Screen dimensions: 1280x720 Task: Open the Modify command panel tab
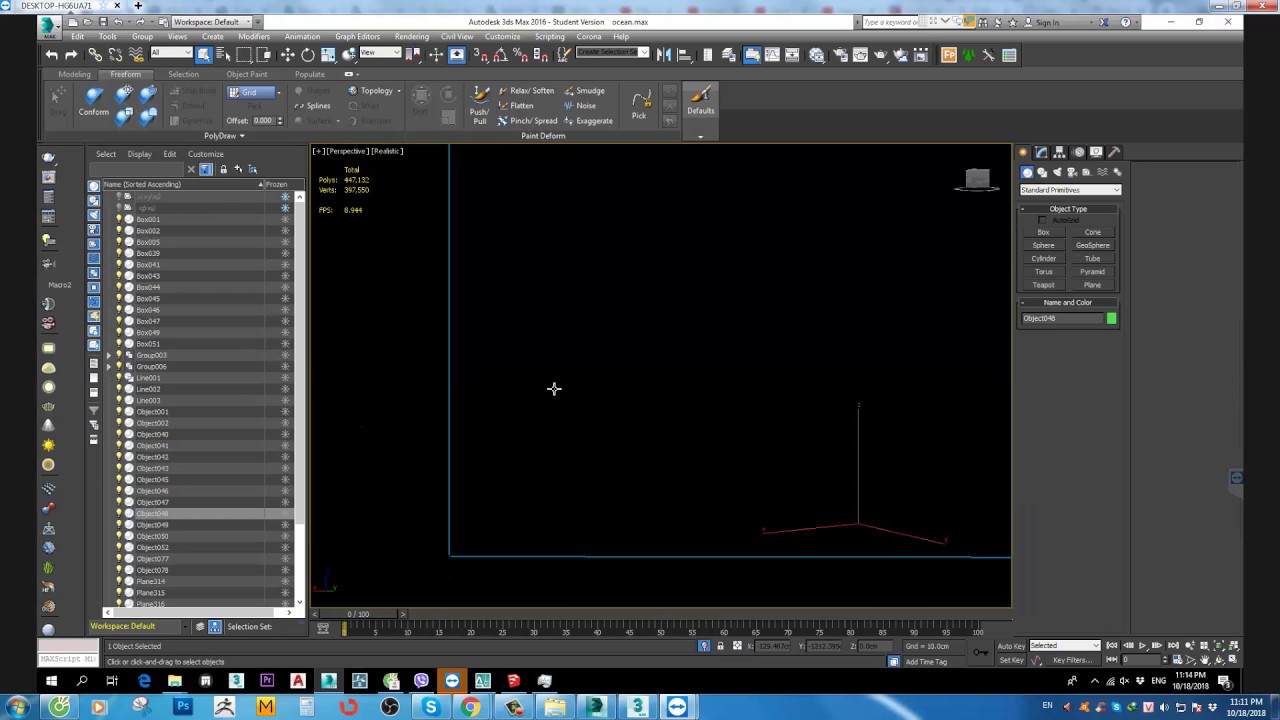click(x=1041, y=152)
